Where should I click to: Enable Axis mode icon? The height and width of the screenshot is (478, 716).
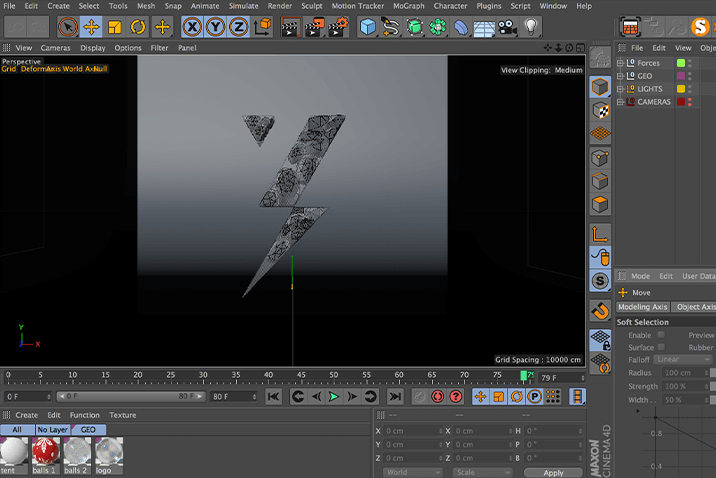[600, 234]
